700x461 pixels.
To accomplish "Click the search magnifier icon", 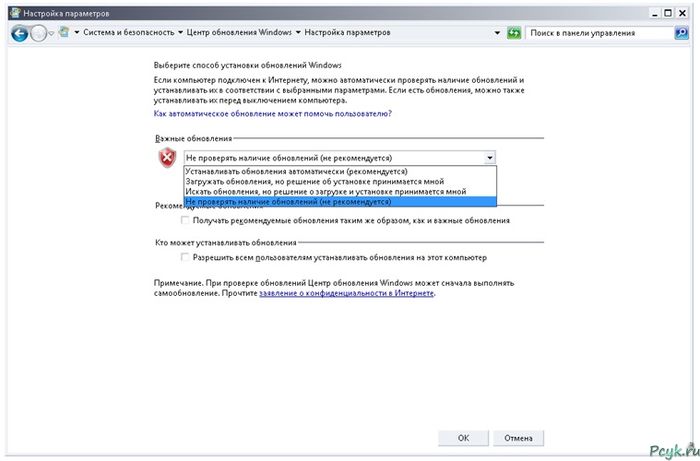I will (x=681, y=33).
